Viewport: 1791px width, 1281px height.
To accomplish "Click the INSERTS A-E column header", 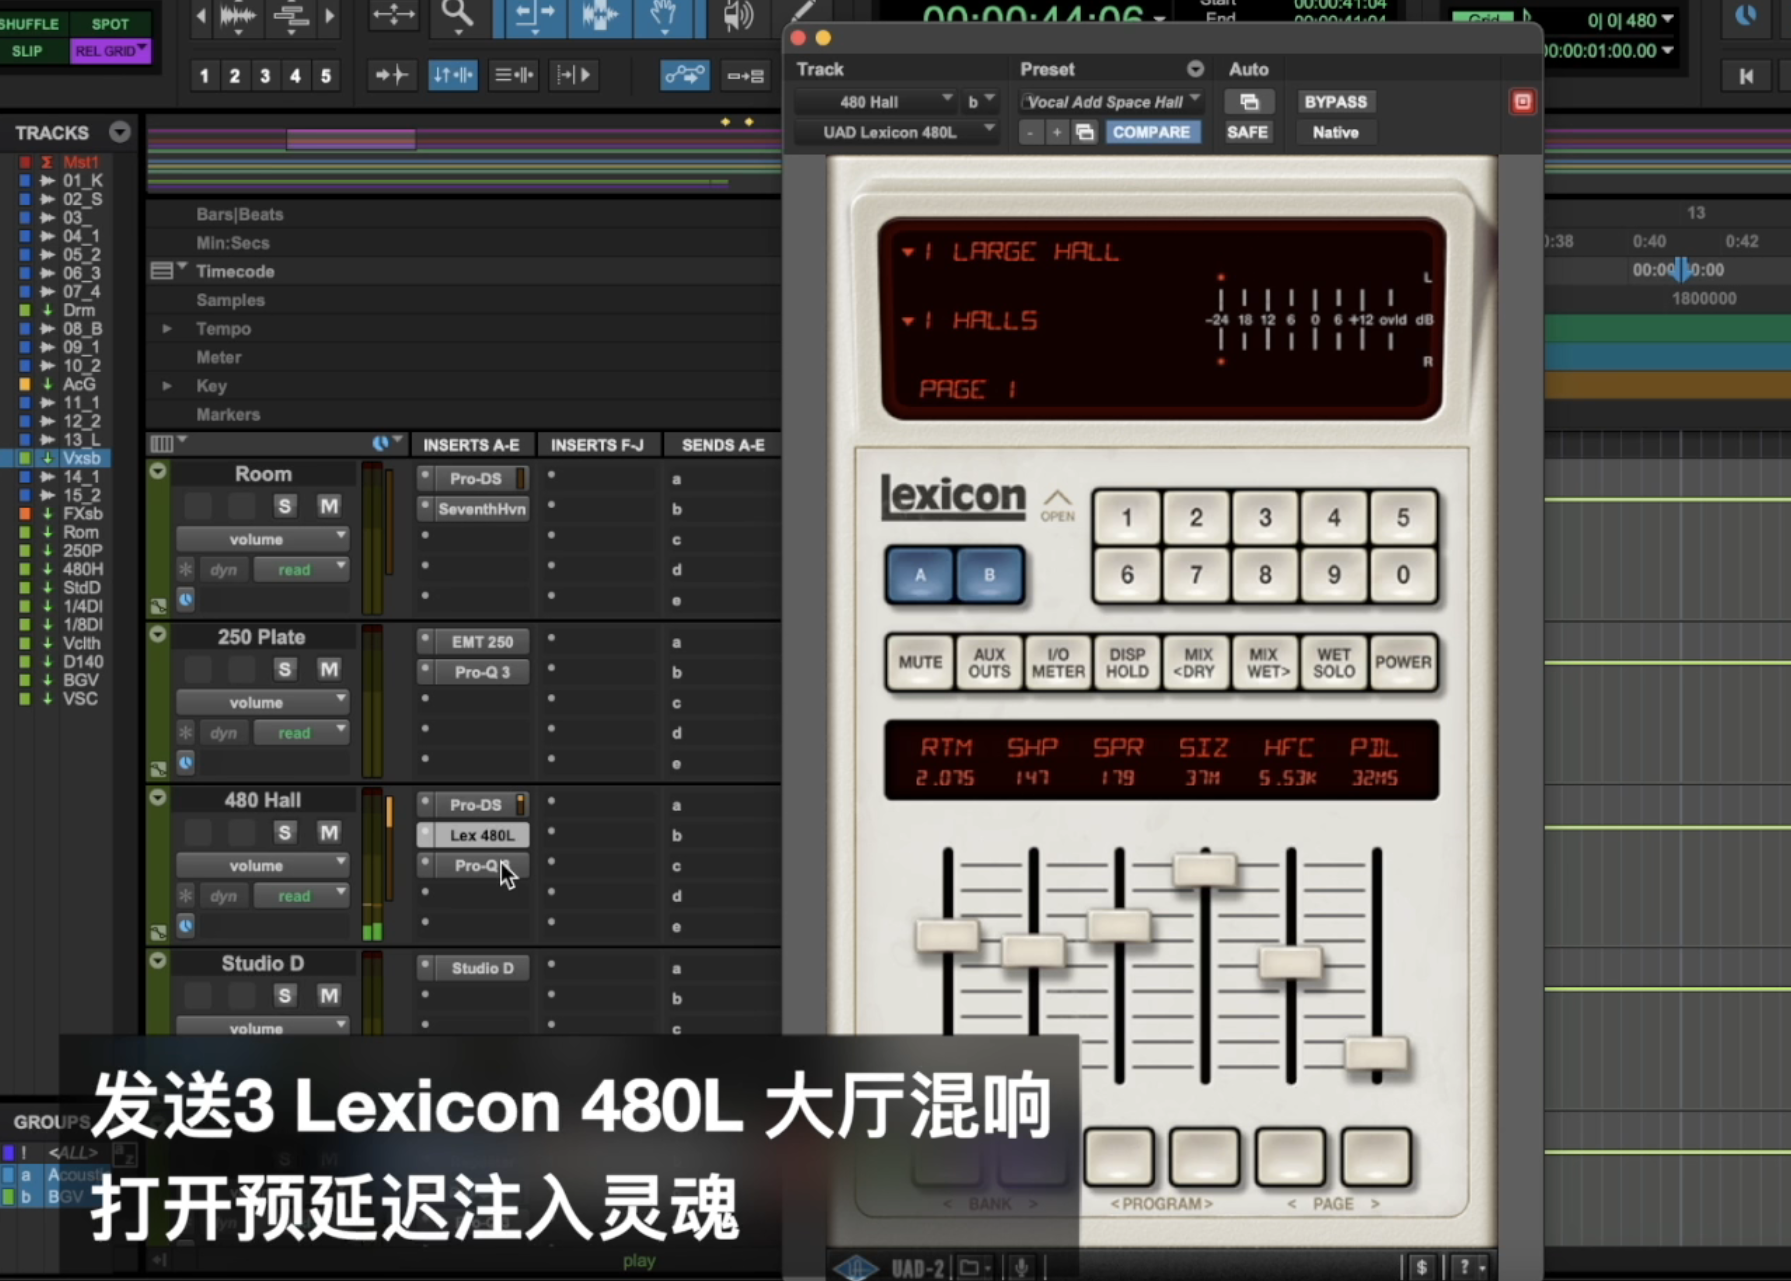I will pos(471,445).
